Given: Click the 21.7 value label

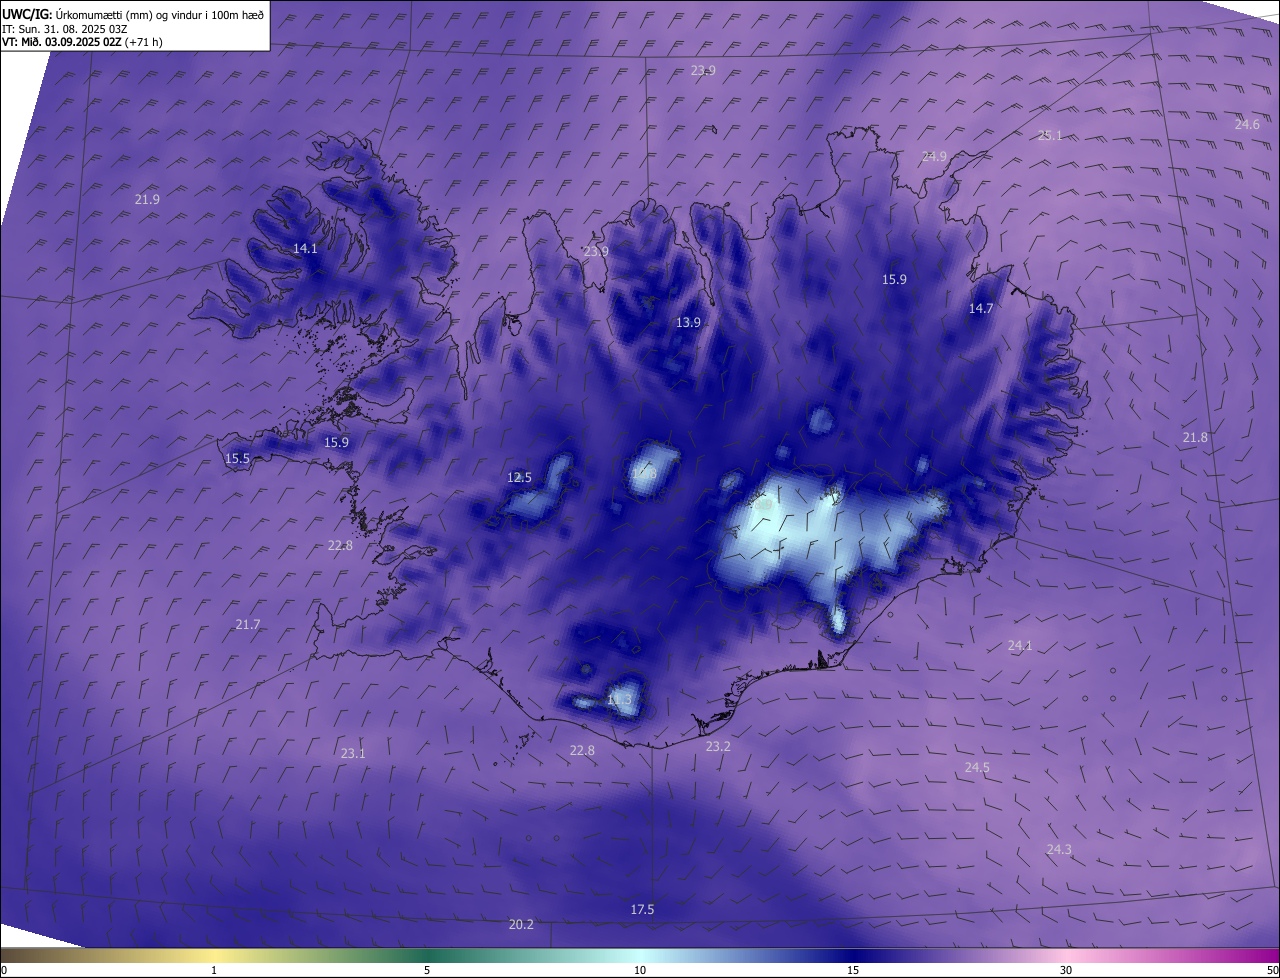Looking at the screenshot, I should [247, 624].
